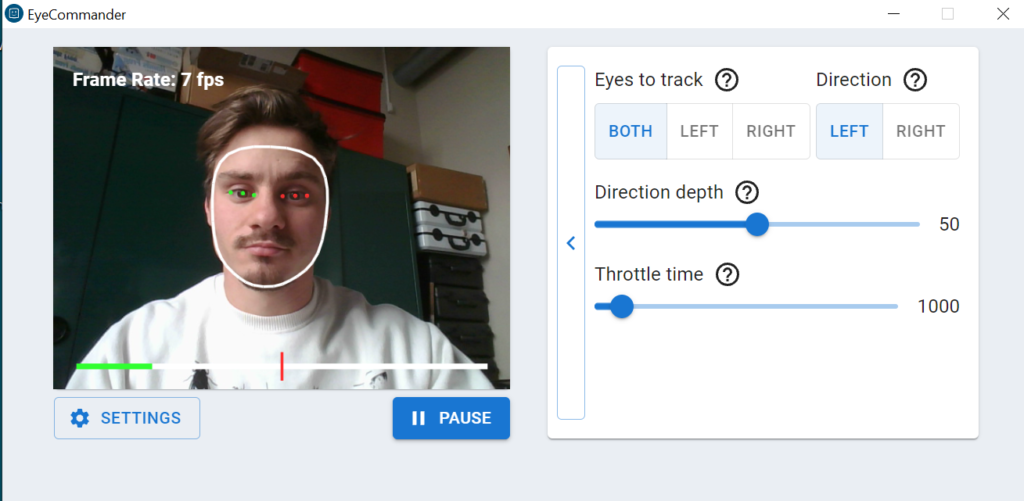Track only the LEFT eye
Screen dimensions: 1024x501
699,131
